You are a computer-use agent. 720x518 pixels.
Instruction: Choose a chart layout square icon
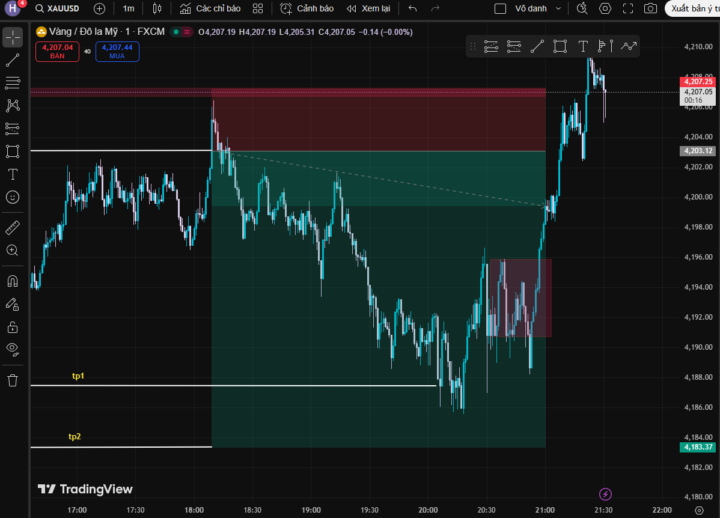[500, 9]
